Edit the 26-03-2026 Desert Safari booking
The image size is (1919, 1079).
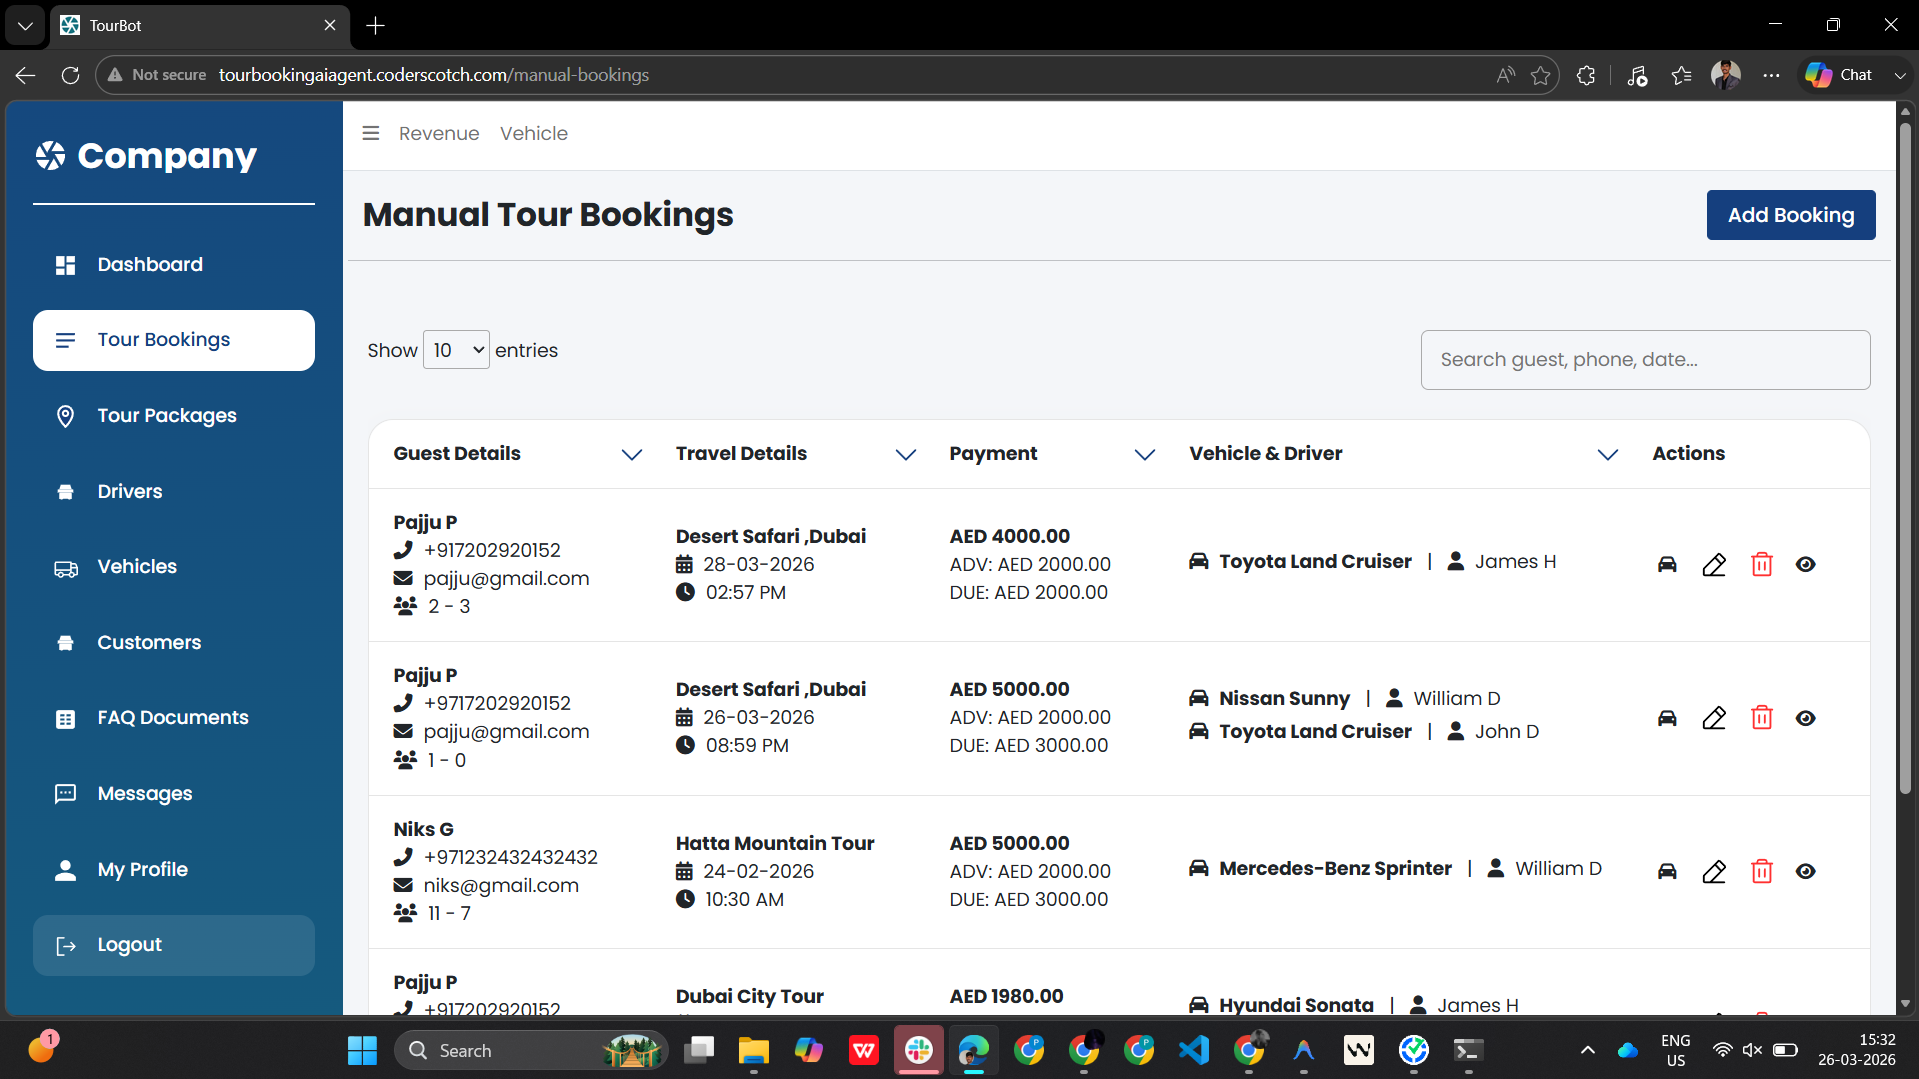pyautogui.click(x=1714, y=718)
